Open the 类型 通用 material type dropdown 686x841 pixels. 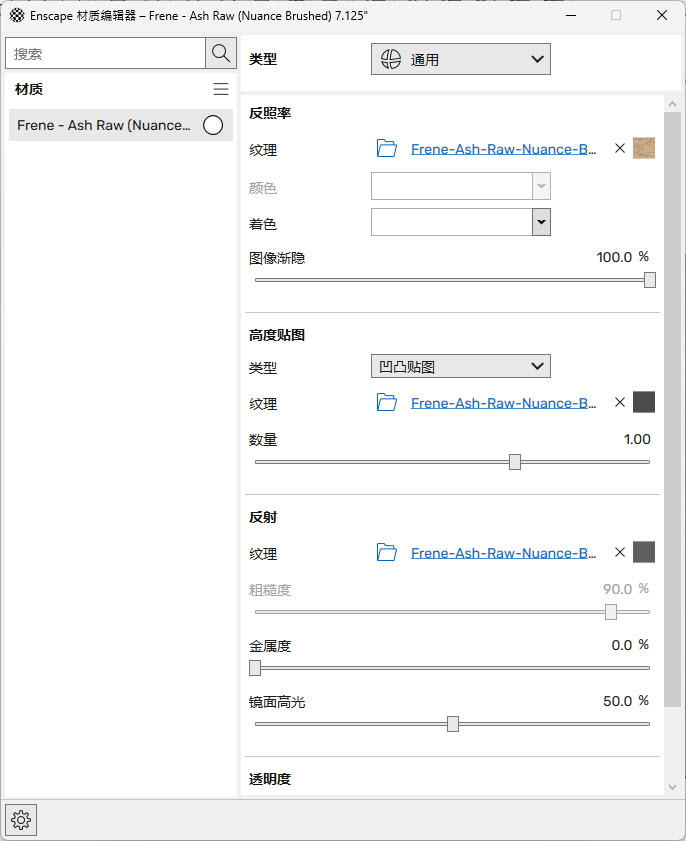click(461, 59)
